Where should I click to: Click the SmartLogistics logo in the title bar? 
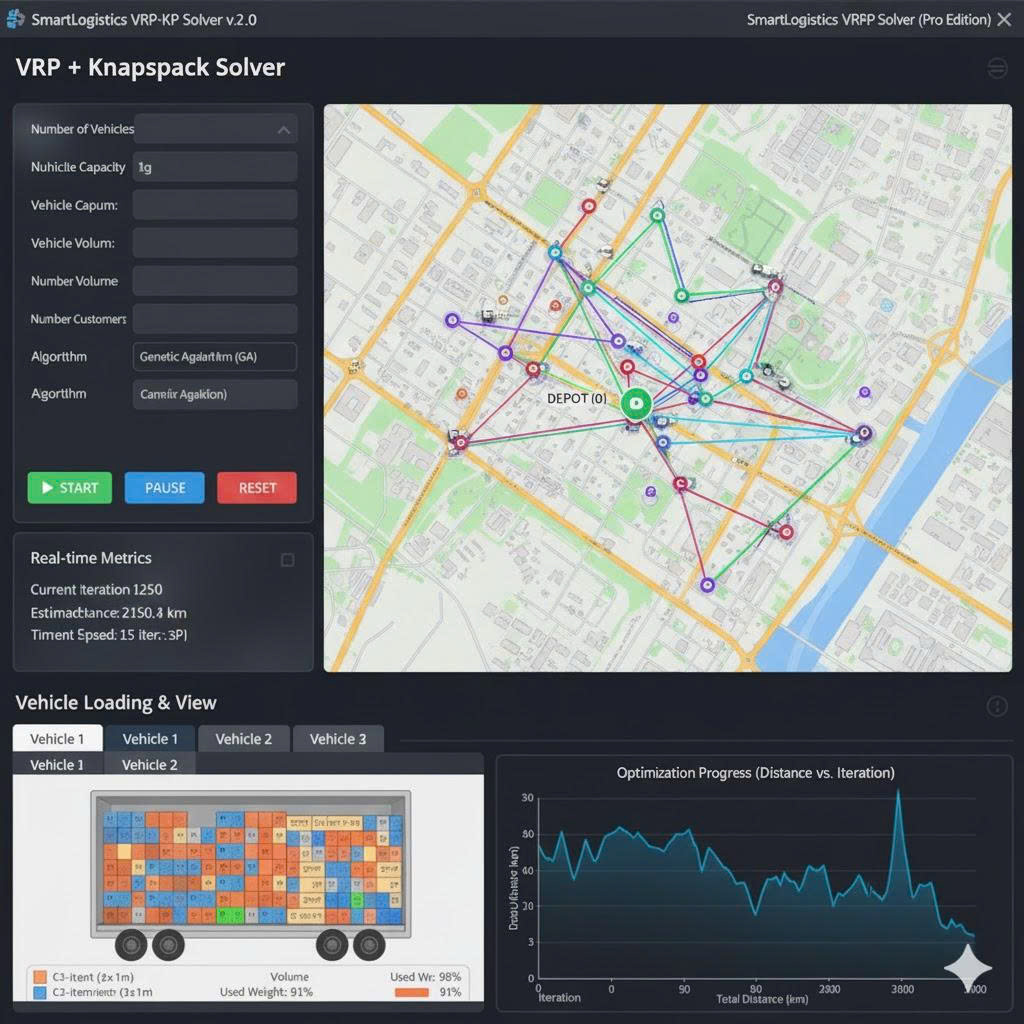click(x=14, y=18)
